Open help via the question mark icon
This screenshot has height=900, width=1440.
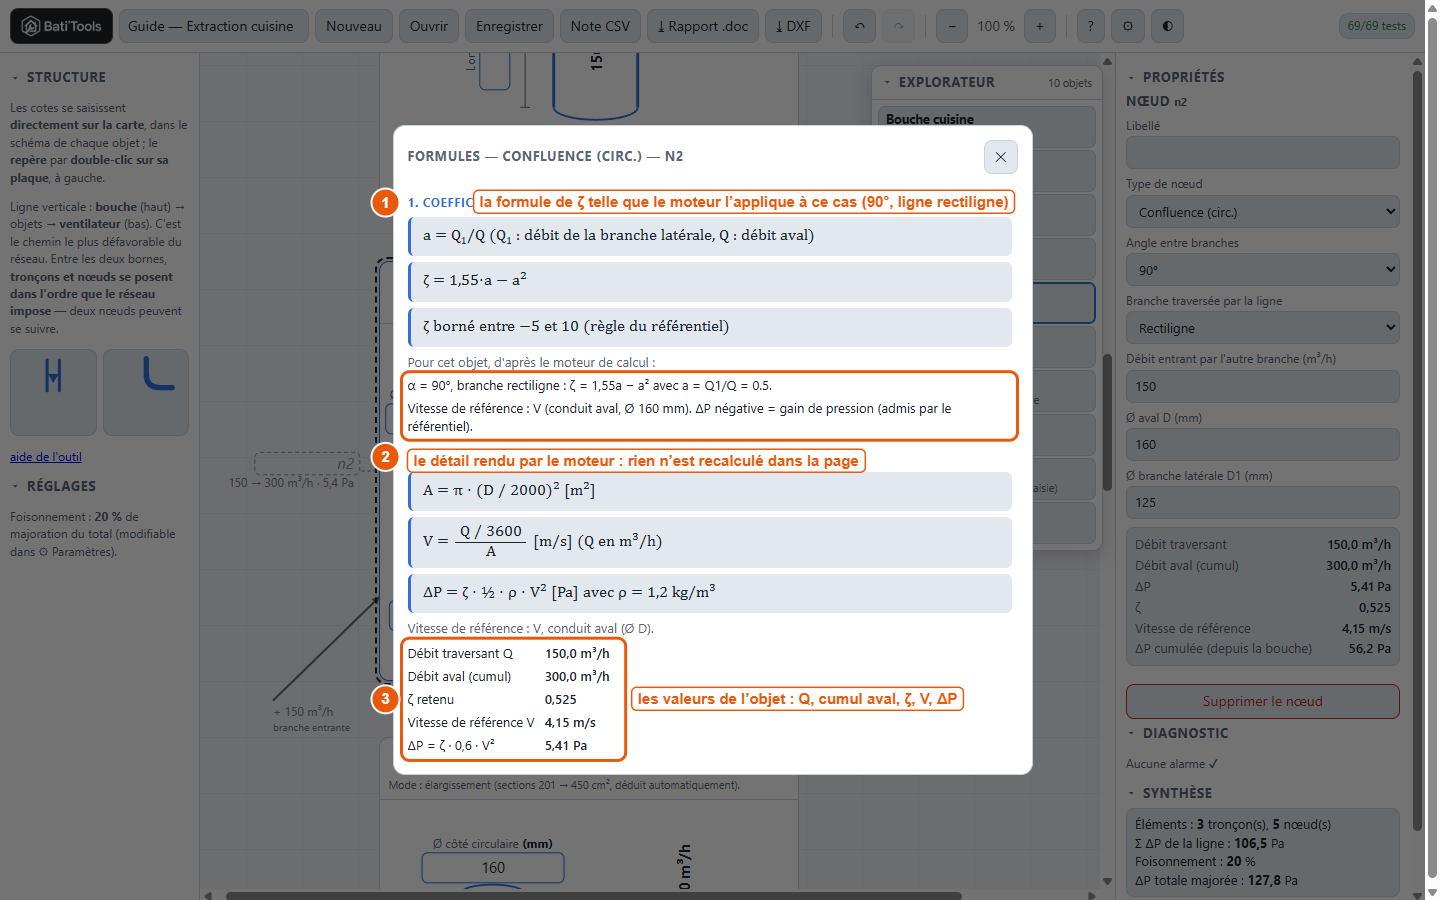1091,26
